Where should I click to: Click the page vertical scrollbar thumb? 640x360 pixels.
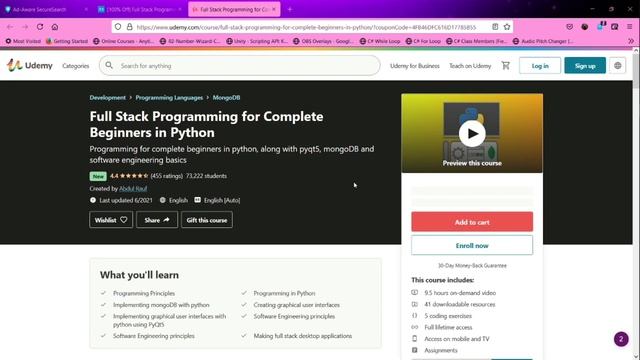(x=636, y=70)
